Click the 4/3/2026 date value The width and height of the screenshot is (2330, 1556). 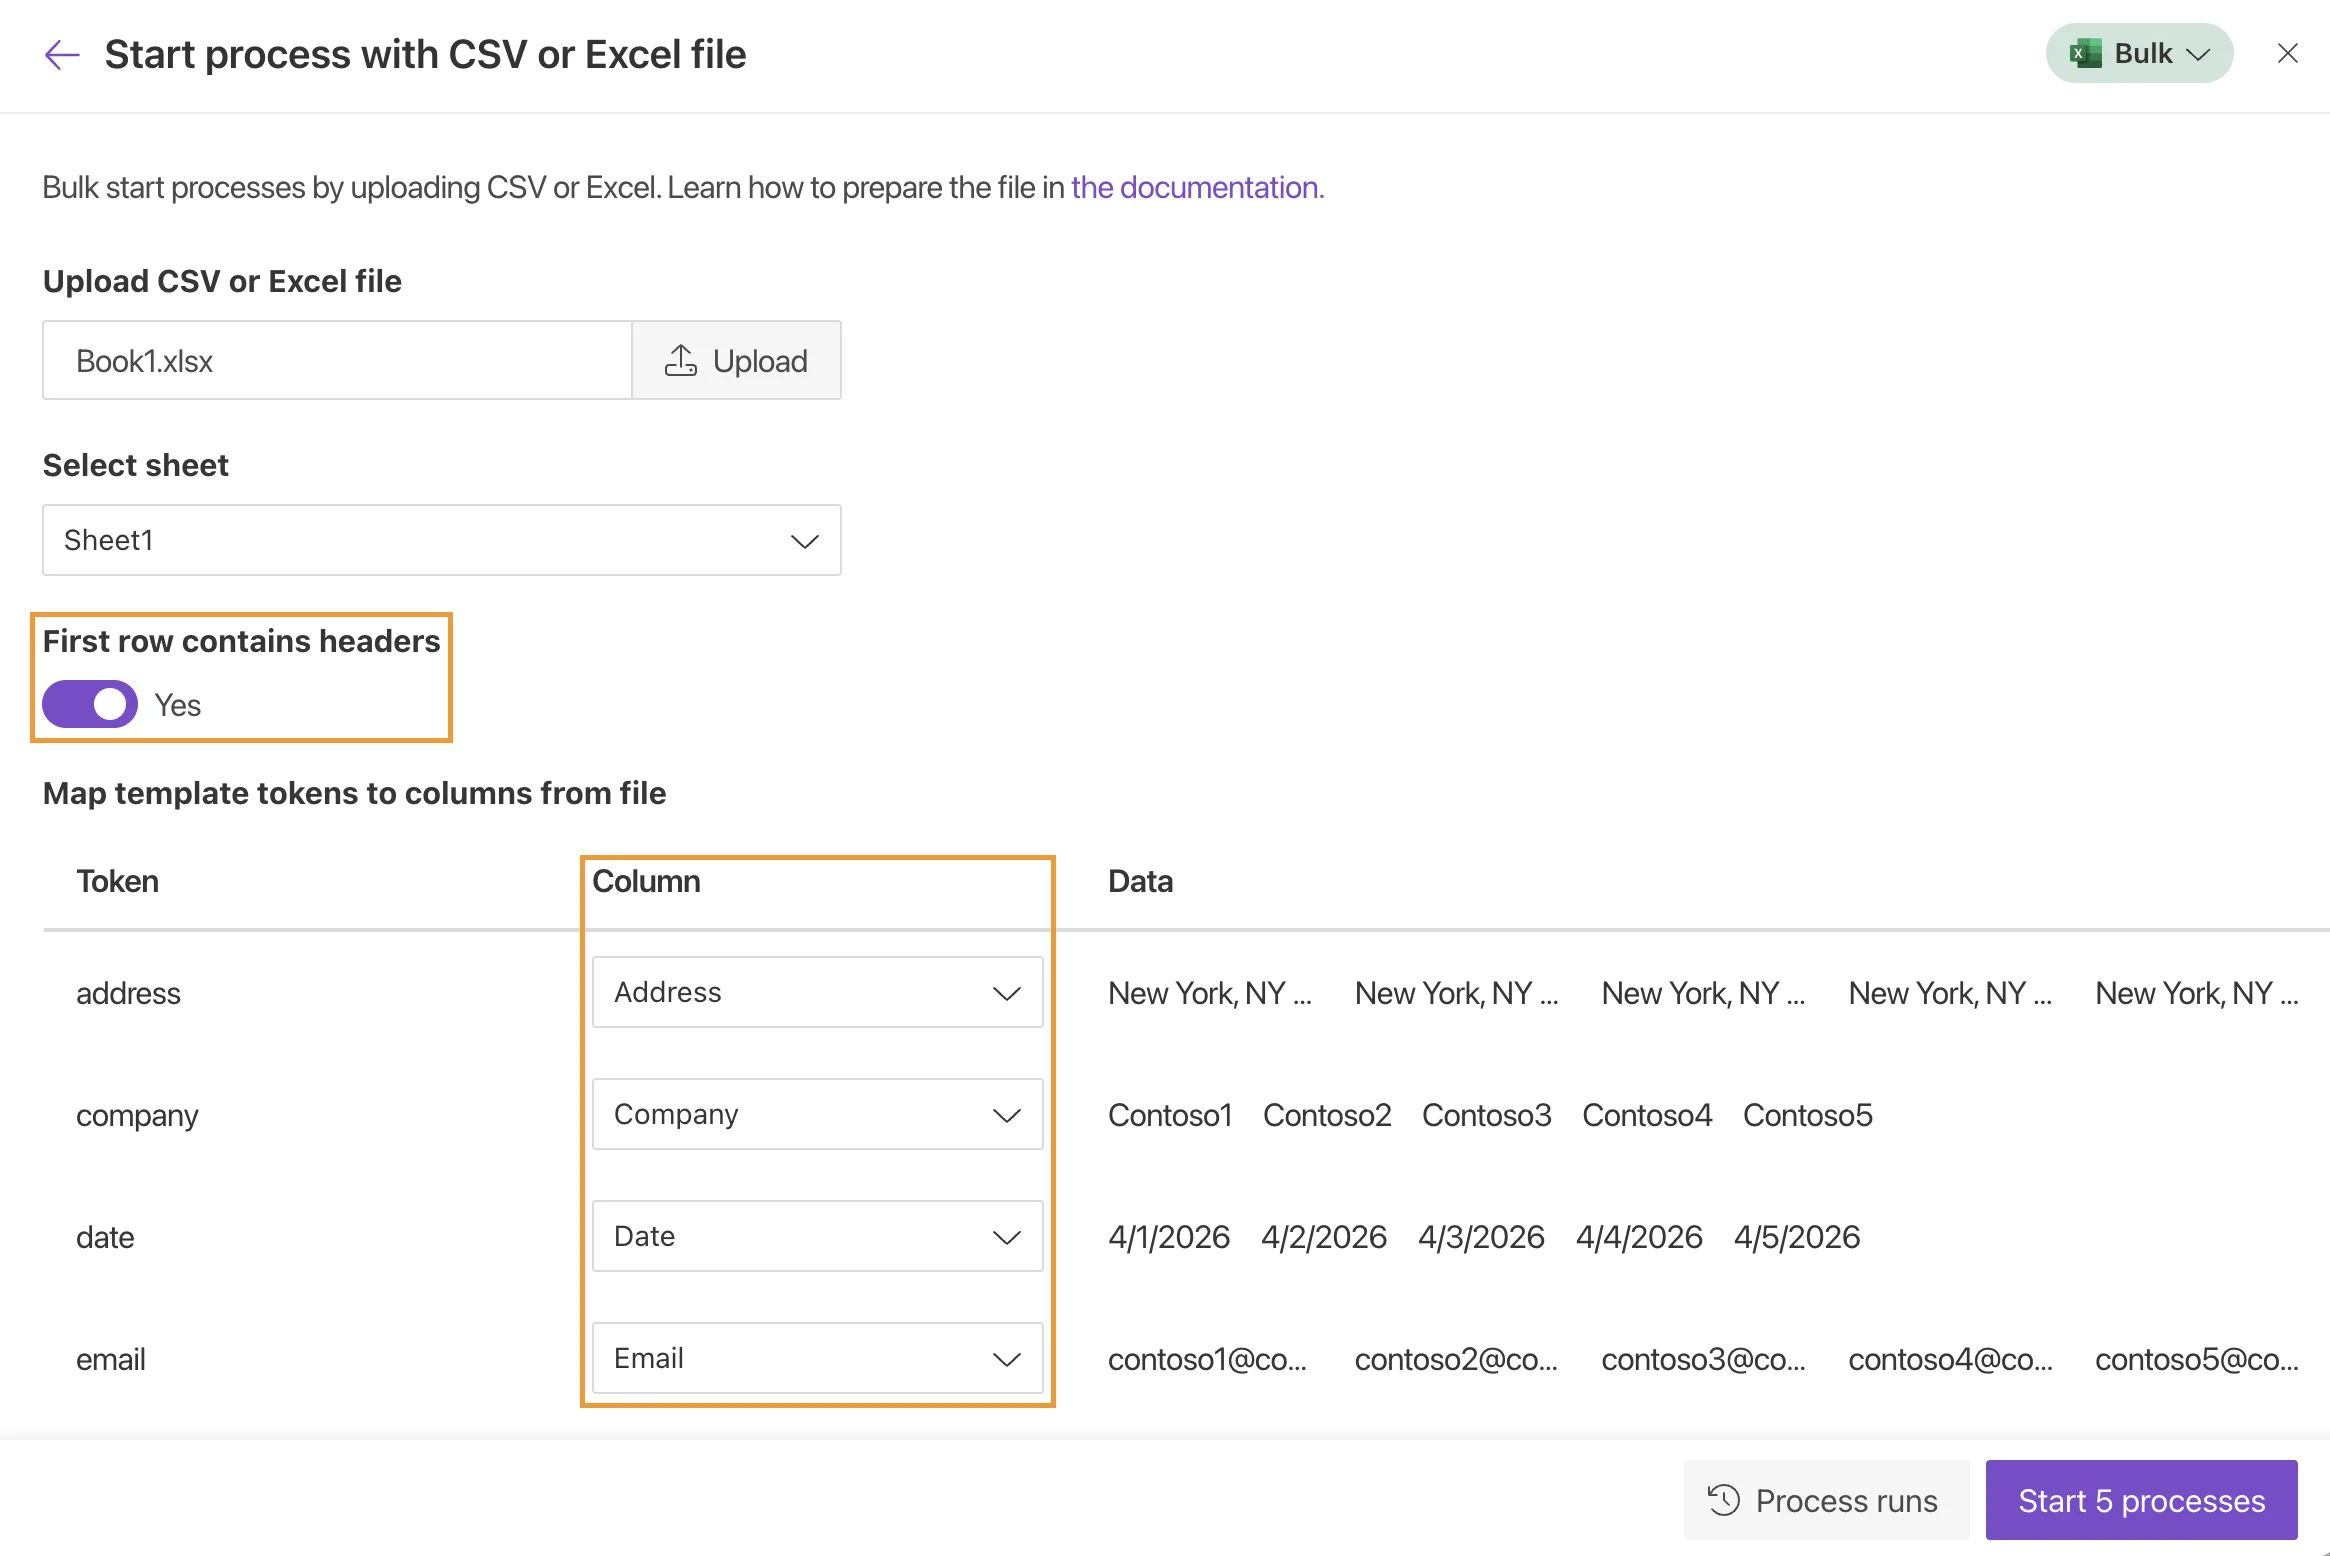click(1481, 1237)
